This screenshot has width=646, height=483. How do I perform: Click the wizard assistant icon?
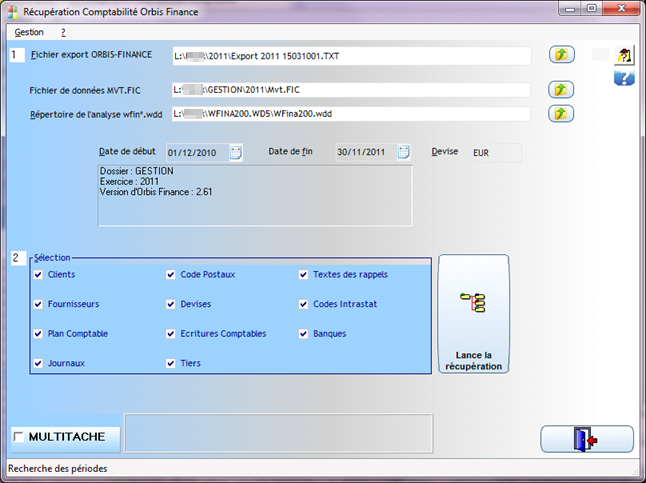624,55
